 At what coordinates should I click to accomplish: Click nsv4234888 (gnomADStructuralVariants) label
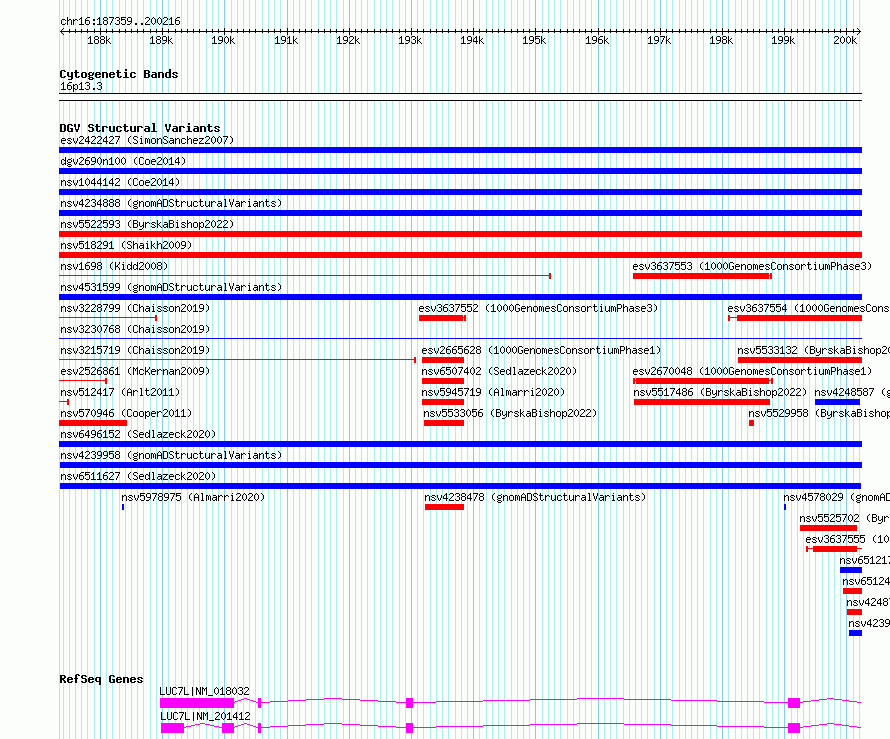171,203
